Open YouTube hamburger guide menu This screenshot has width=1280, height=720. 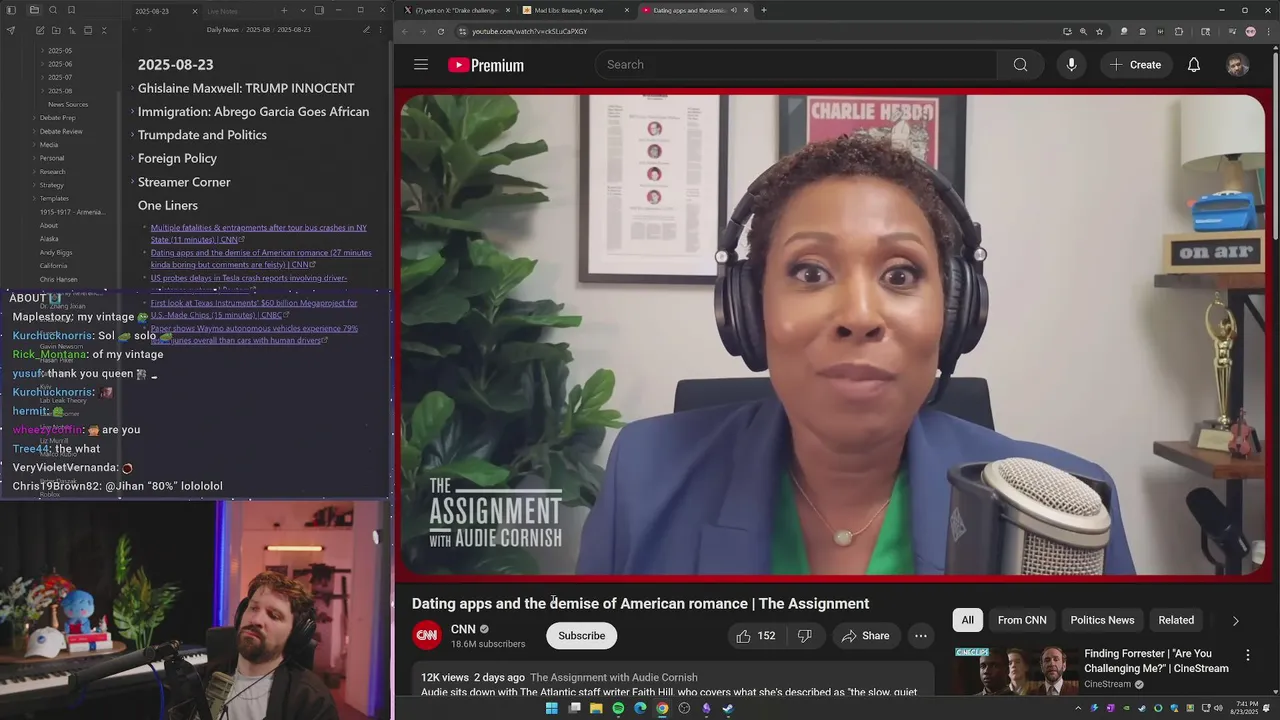(421, 65)
